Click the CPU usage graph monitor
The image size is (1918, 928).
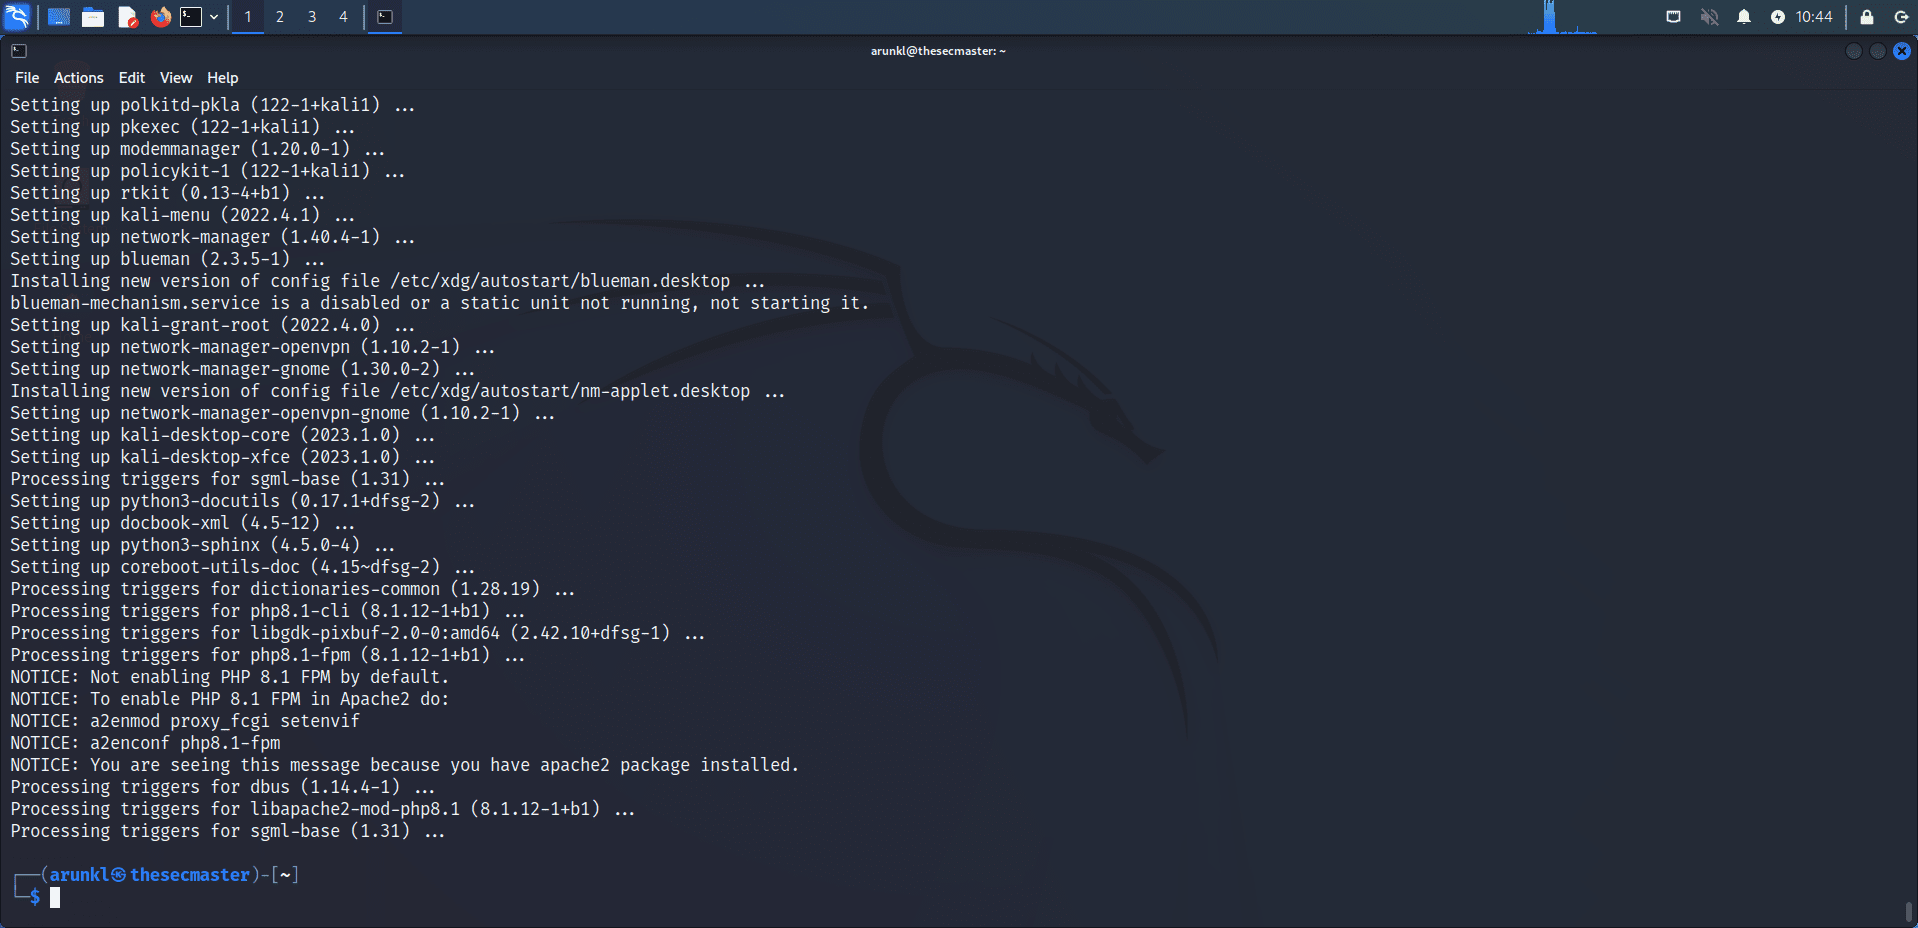(1562, 17)
